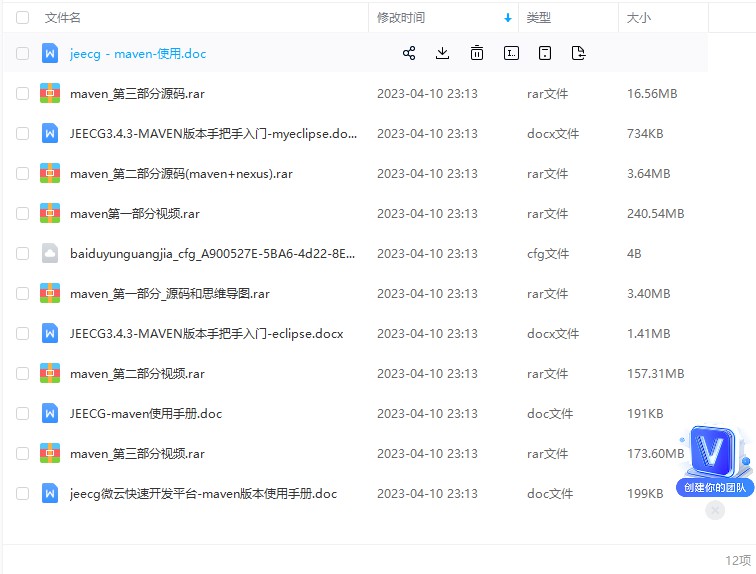Click the Word icon of jeecg - maven-使用.doc
Image resolution: width=756 pixels, height=574 pixels.
[x=50, y=53]
